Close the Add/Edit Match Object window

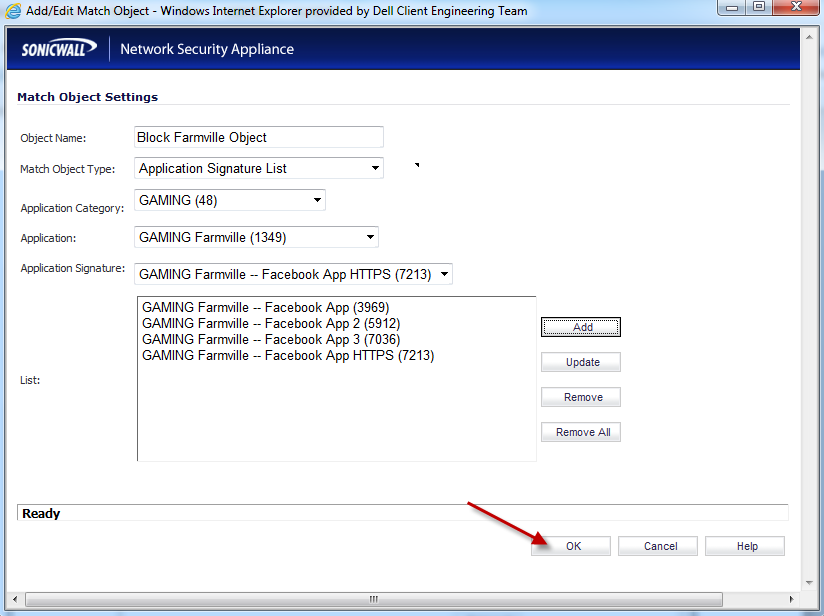(796, 7)
